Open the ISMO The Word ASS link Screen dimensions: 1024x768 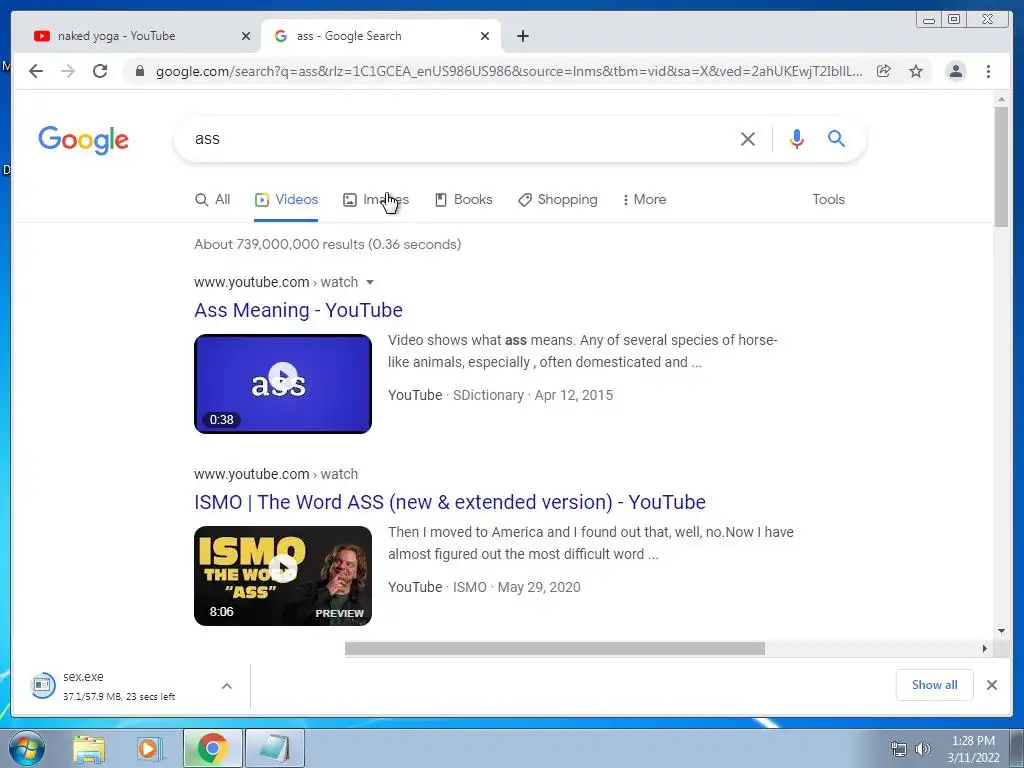[x=450, y=502]
